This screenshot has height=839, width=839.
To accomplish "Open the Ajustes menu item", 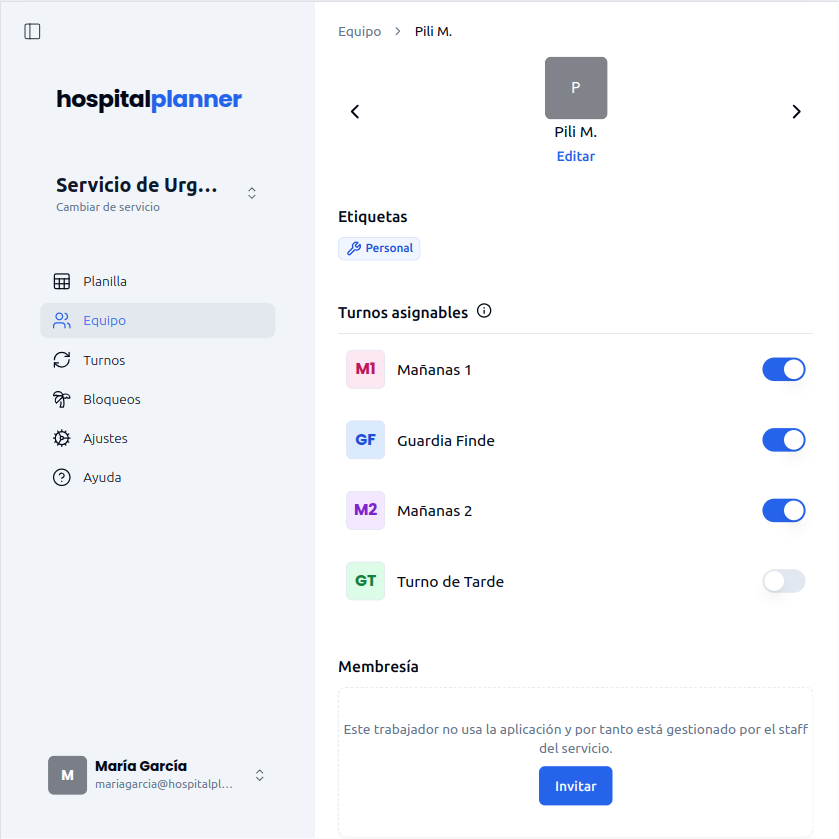I will [105, 439].
